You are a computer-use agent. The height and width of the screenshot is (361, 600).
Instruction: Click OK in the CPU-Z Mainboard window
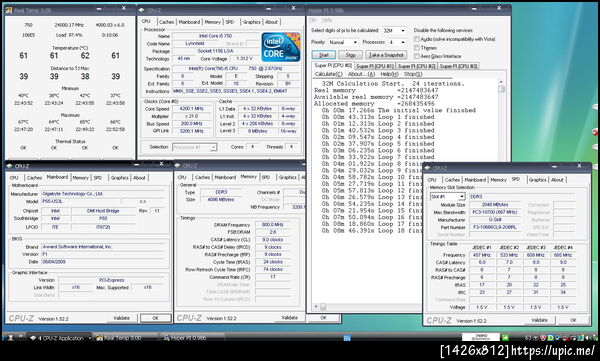click(155, 318)
